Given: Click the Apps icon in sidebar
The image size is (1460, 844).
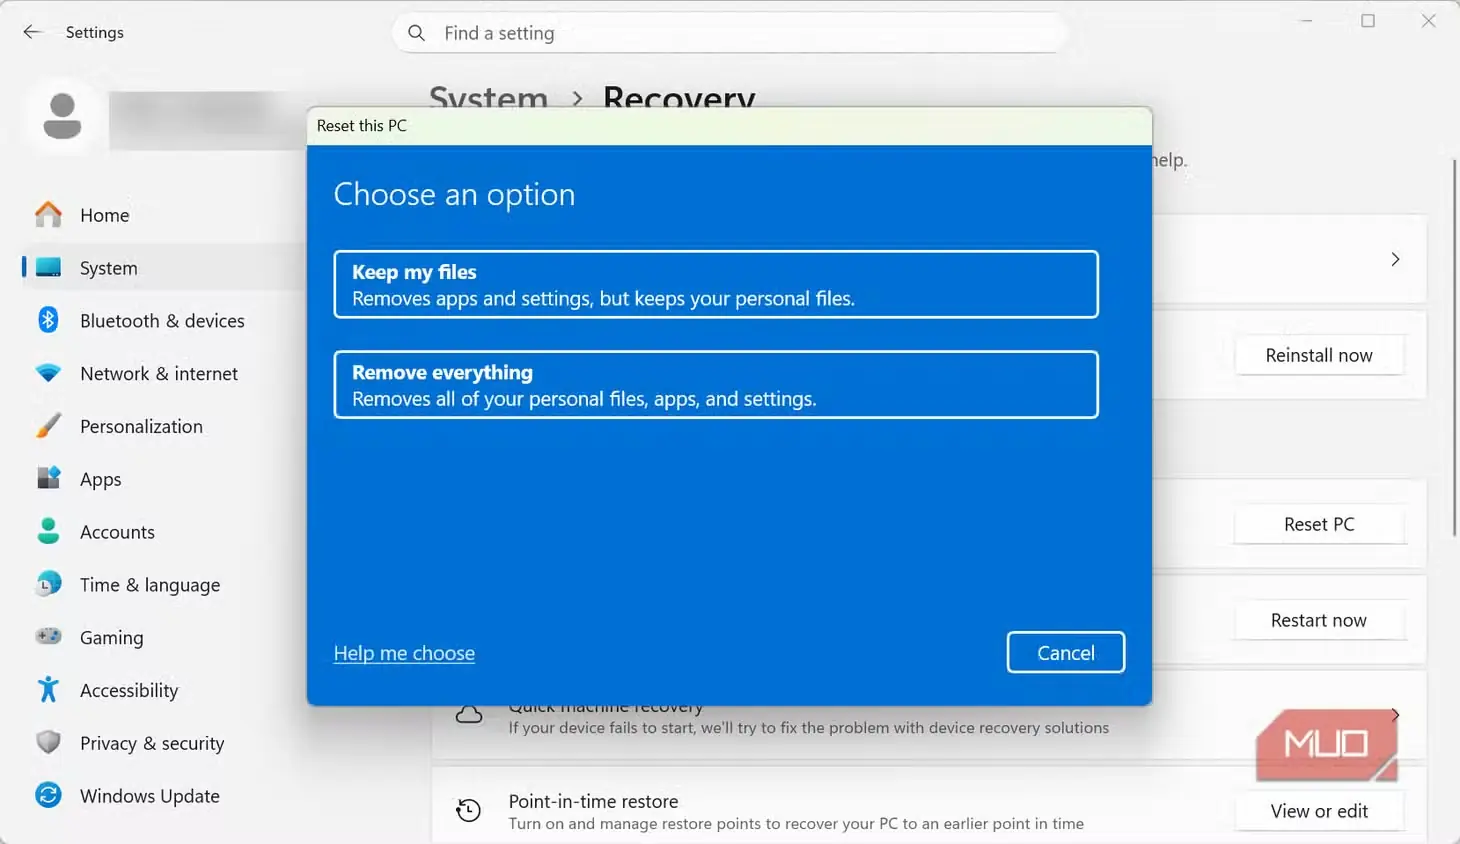Looking at the screenshot, I should pyautogui.click(x=48, y=478).
